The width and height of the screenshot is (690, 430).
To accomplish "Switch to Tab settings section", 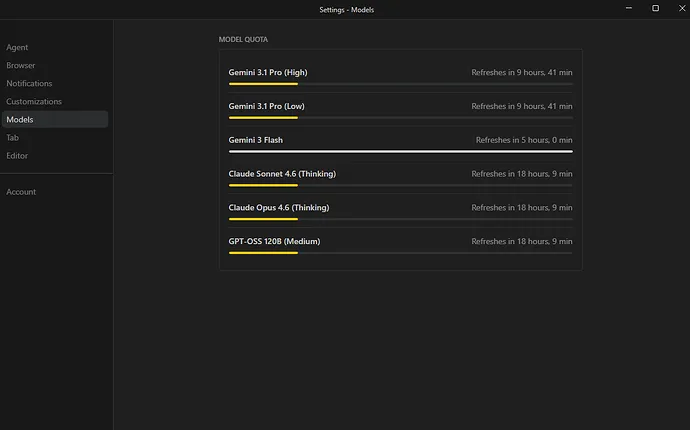I will point(12,137).
